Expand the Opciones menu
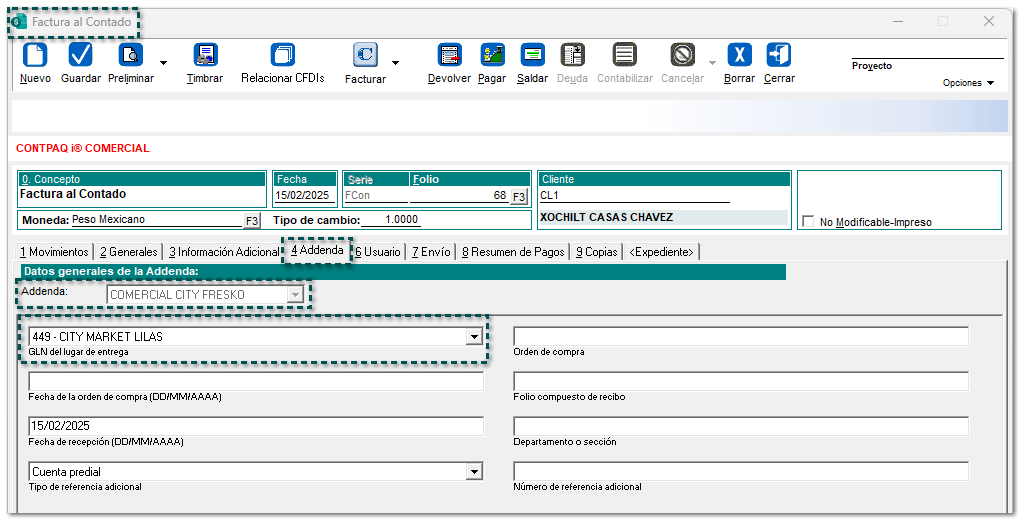The image size is (1022, 522). coord(968,83)
